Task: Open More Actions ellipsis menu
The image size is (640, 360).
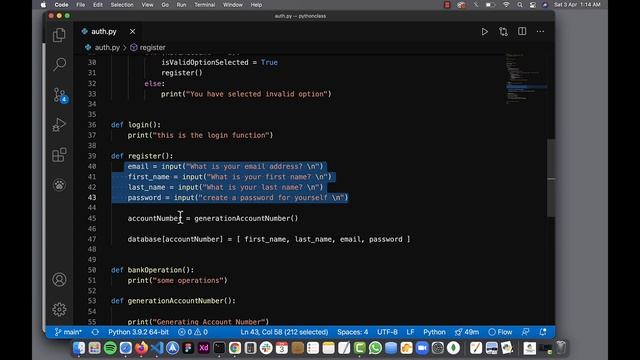Action: (x=540, y=31)
